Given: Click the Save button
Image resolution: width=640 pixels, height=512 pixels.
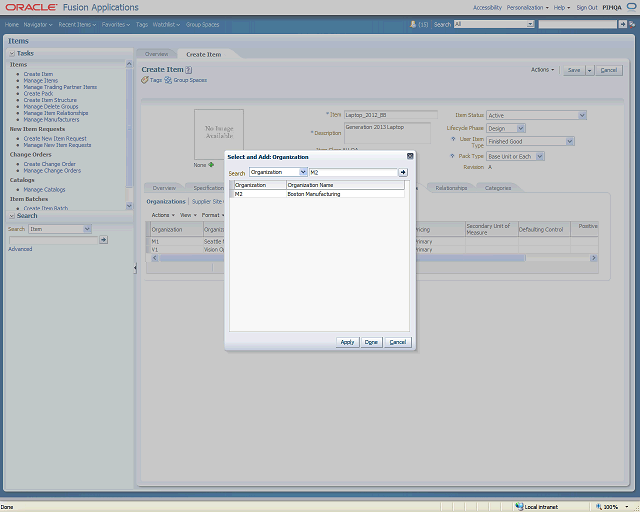Looking at the screenshot, I should click(574, 70).
